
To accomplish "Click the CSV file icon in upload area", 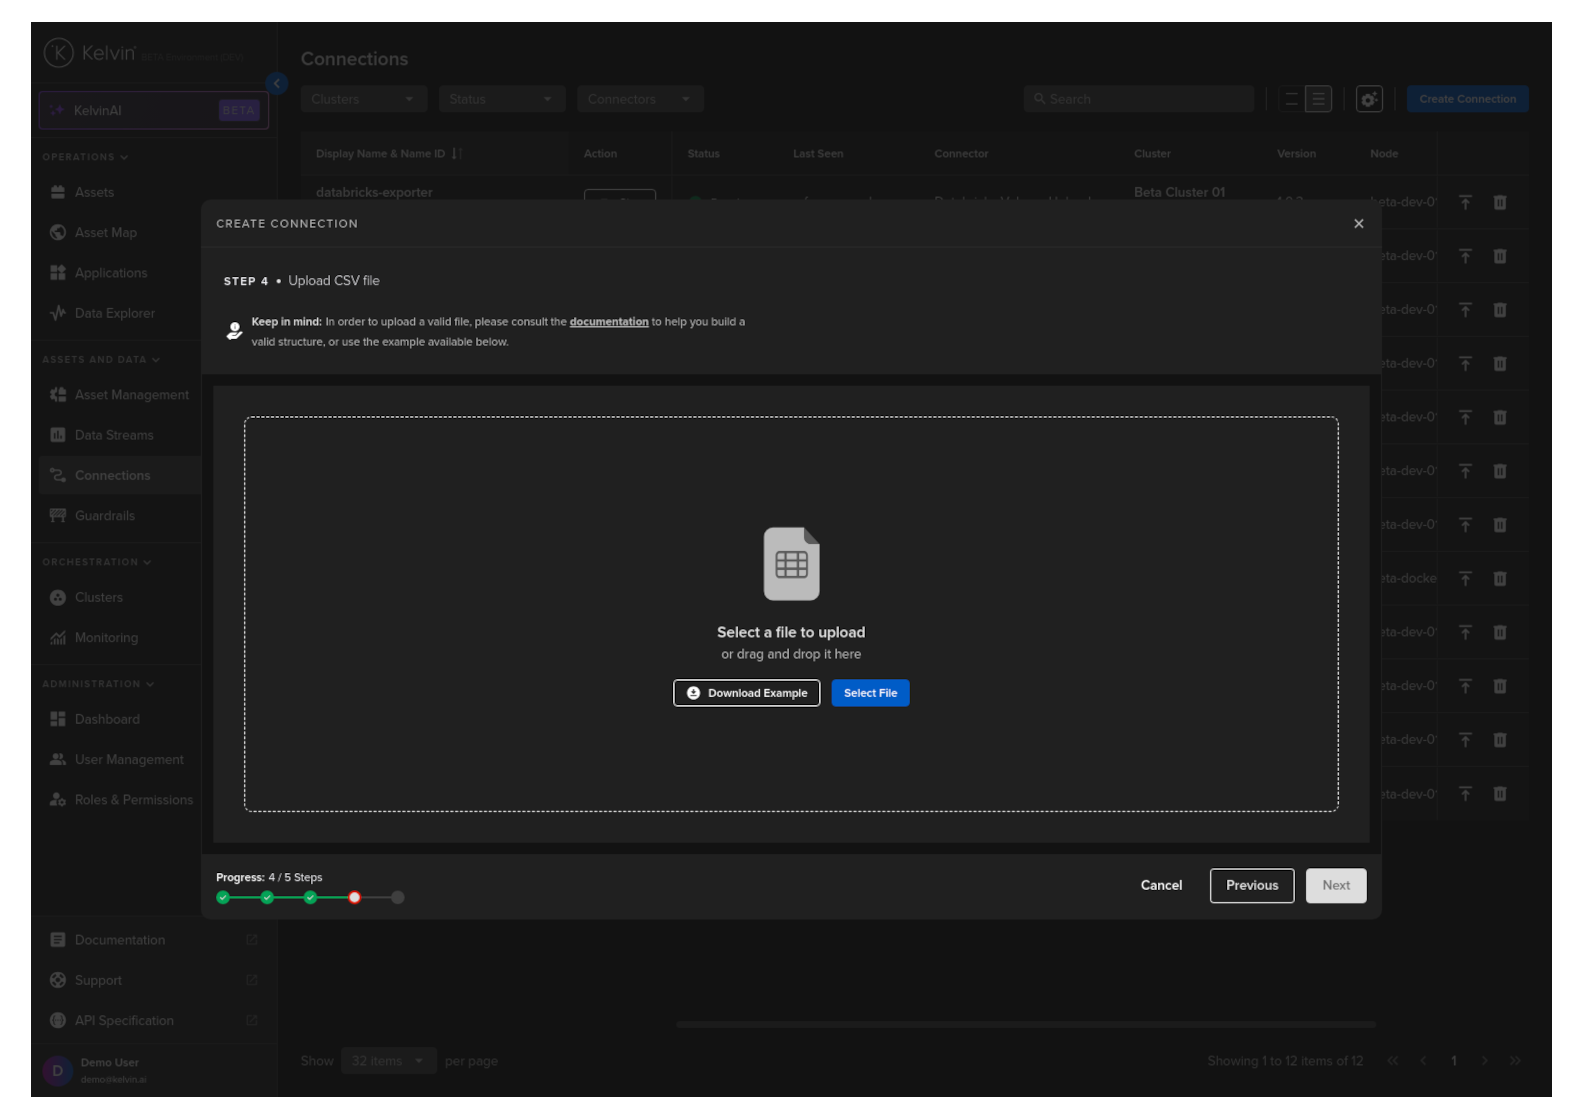I will point(791,564).
